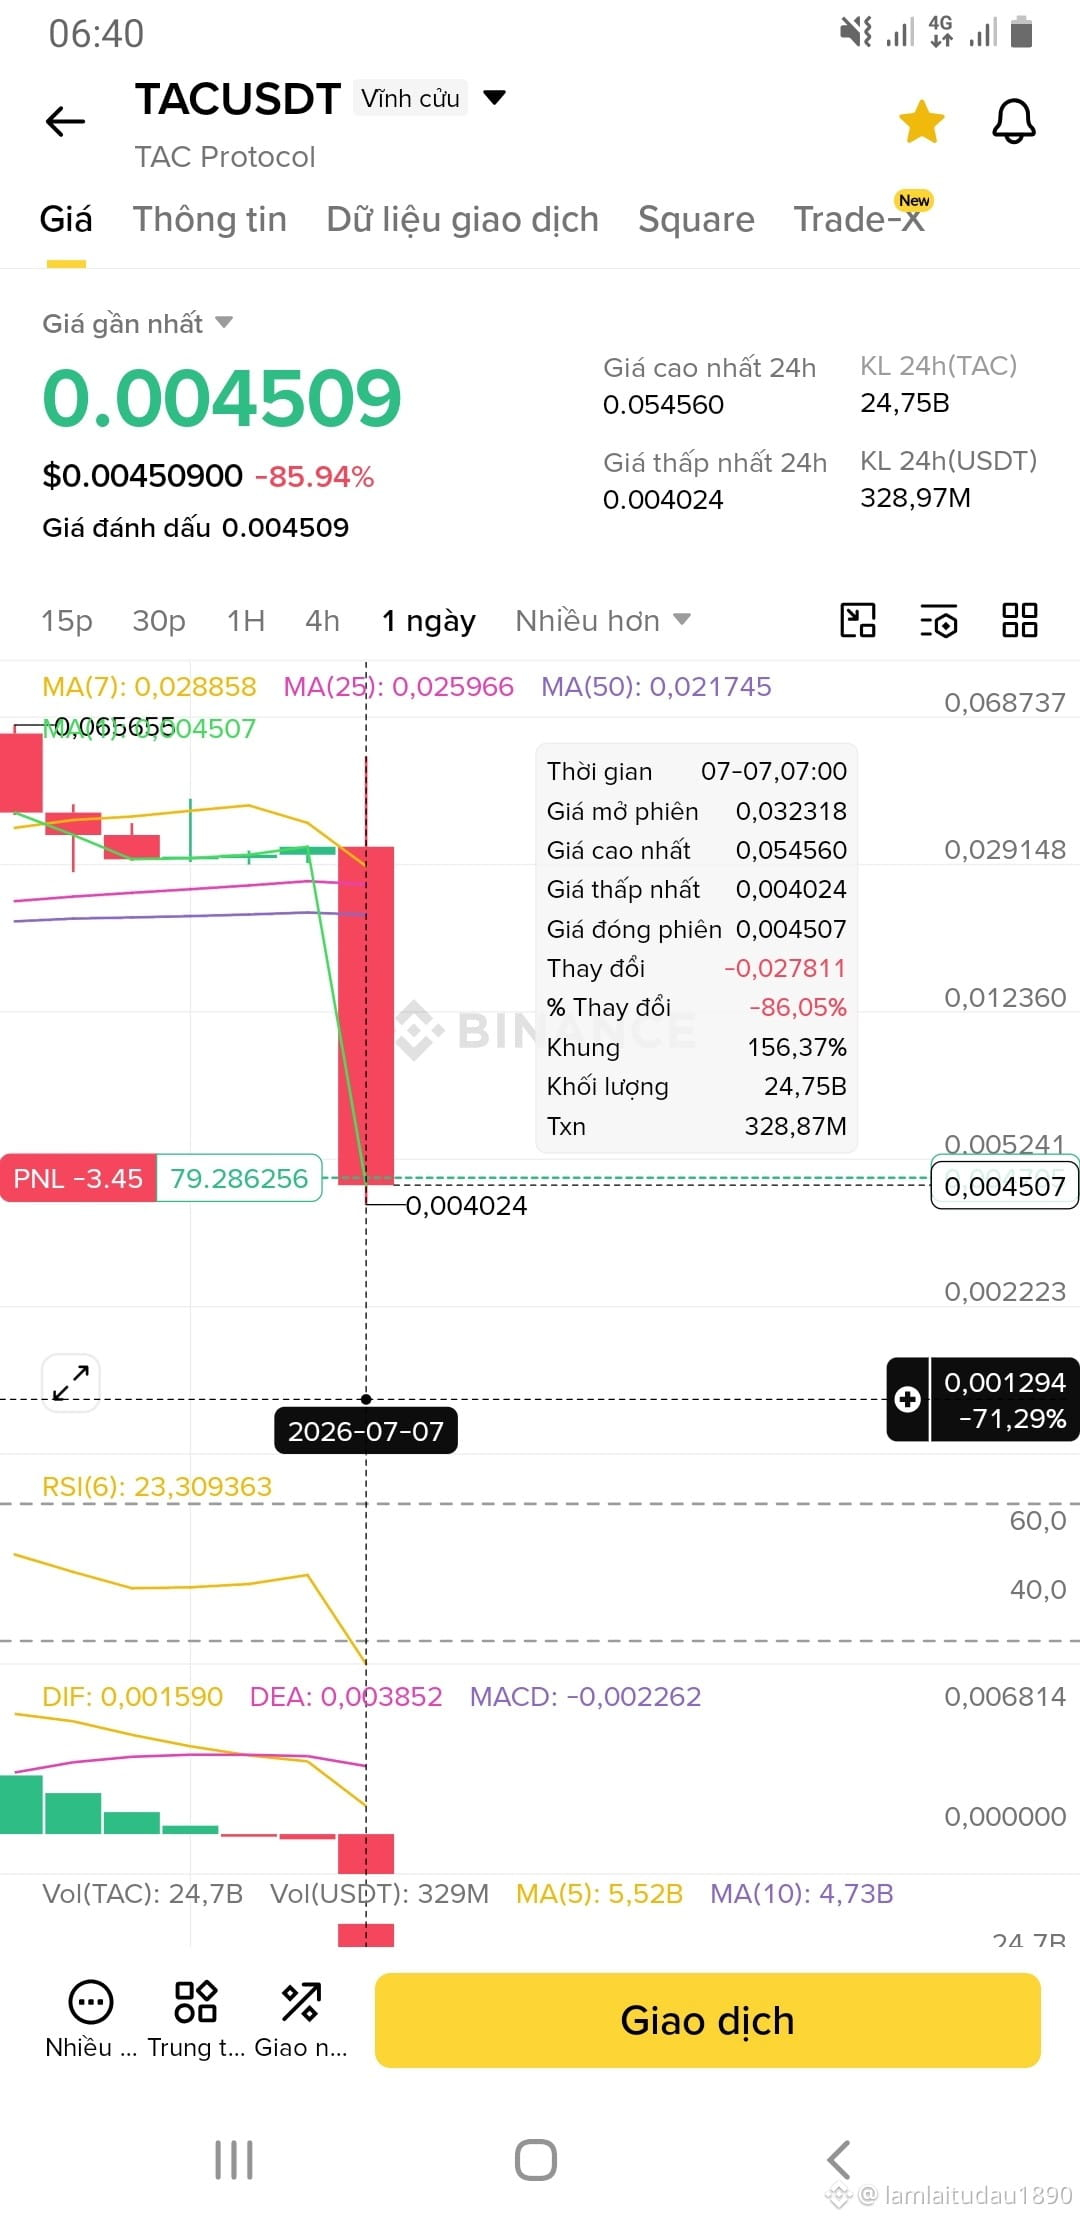Expand Nhiều hơn timeframe dropdown
The height and width of the screenshot is (2220, 1080).
pyautogui.click(x=603, y=621)
